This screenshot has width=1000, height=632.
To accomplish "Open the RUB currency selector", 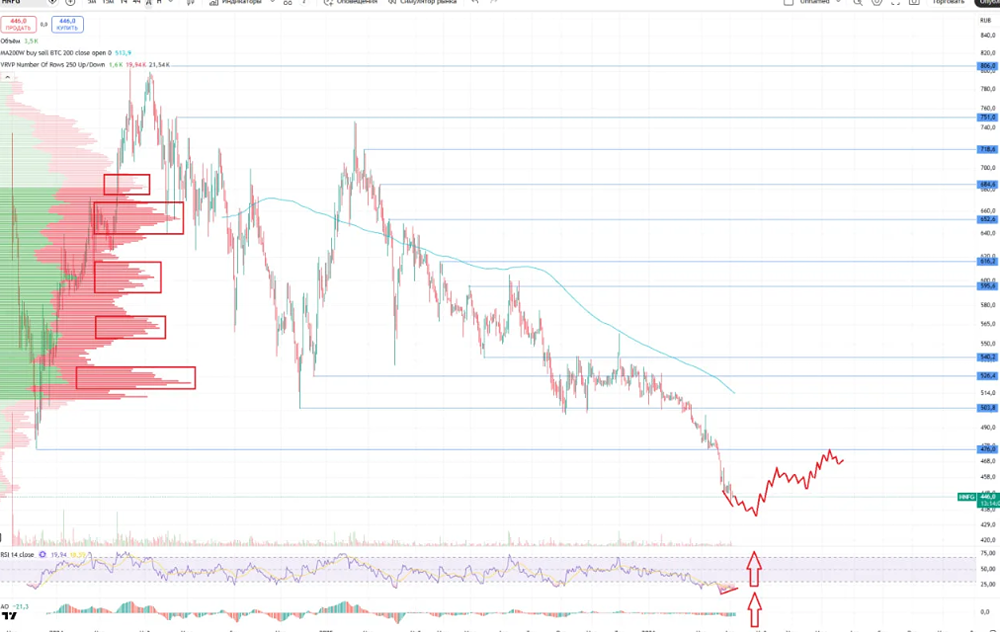I will click(986, 20).
